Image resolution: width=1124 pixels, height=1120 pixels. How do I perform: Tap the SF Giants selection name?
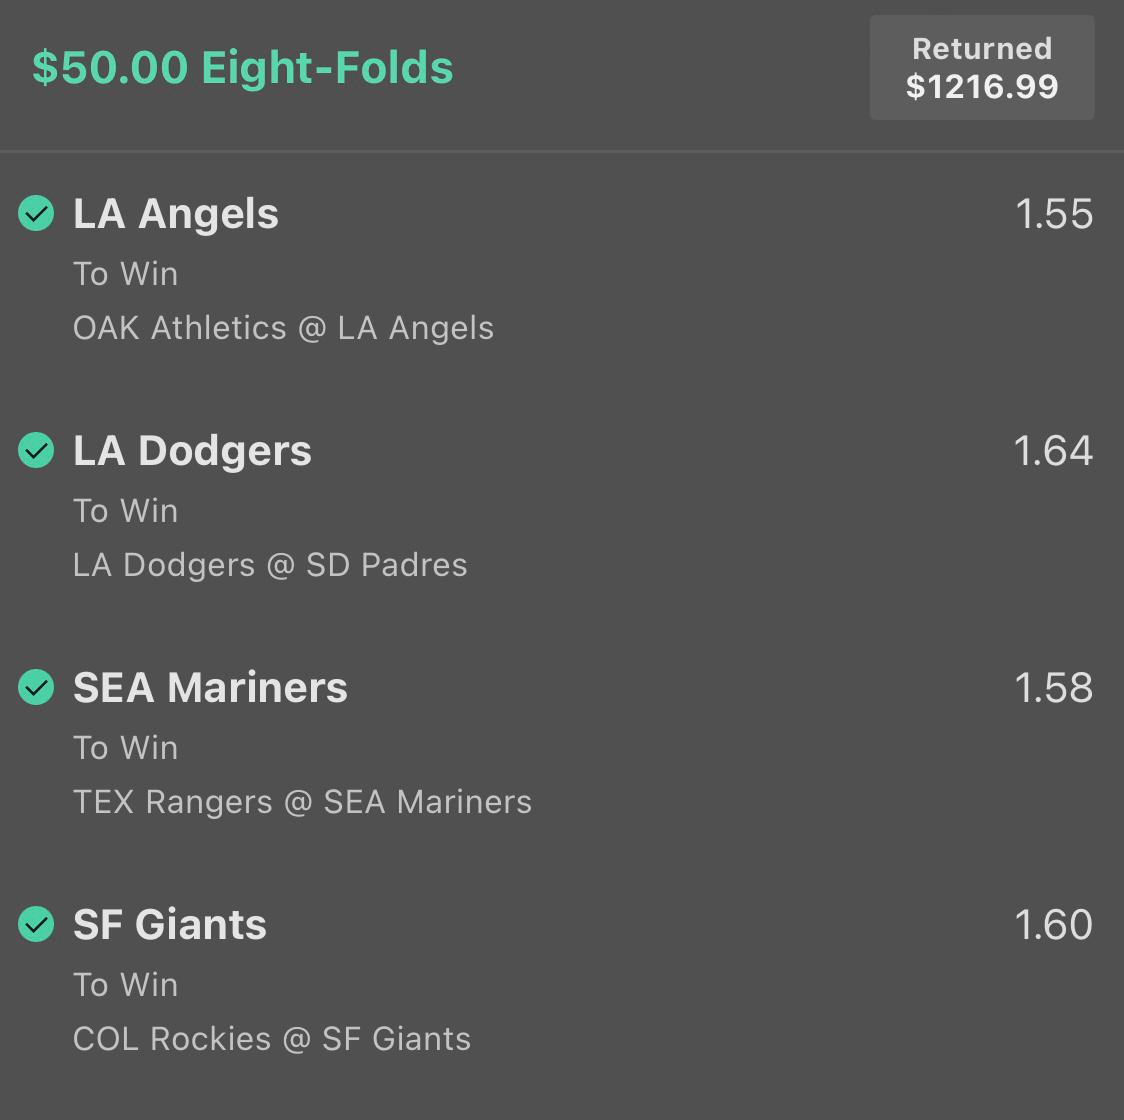tap(170, 924)
